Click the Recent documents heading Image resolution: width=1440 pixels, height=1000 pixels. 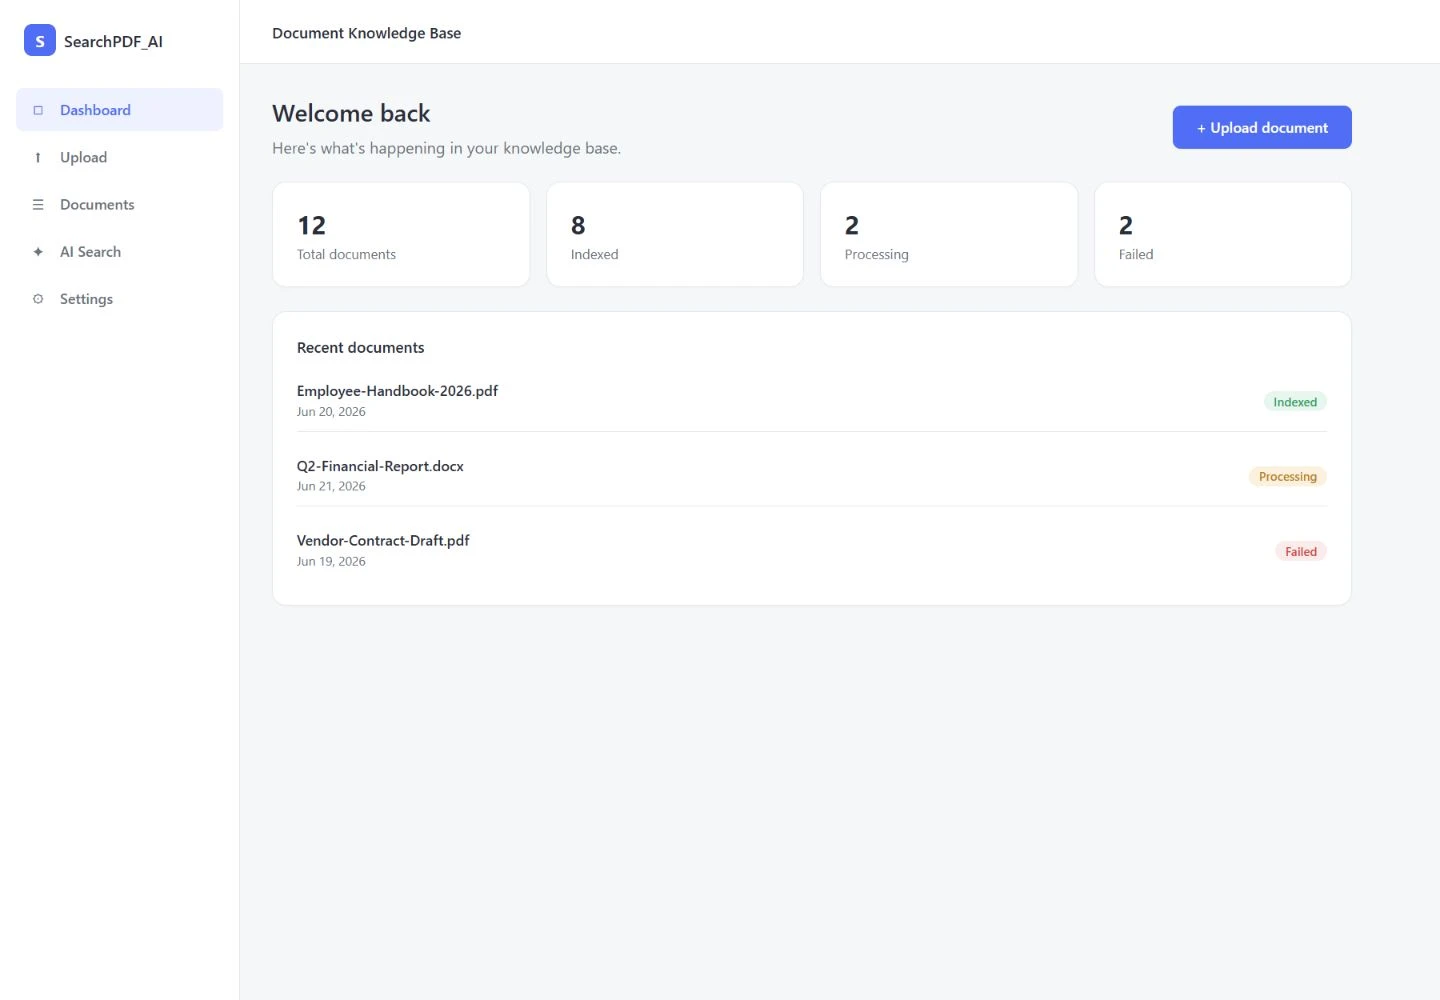[361, 348]
